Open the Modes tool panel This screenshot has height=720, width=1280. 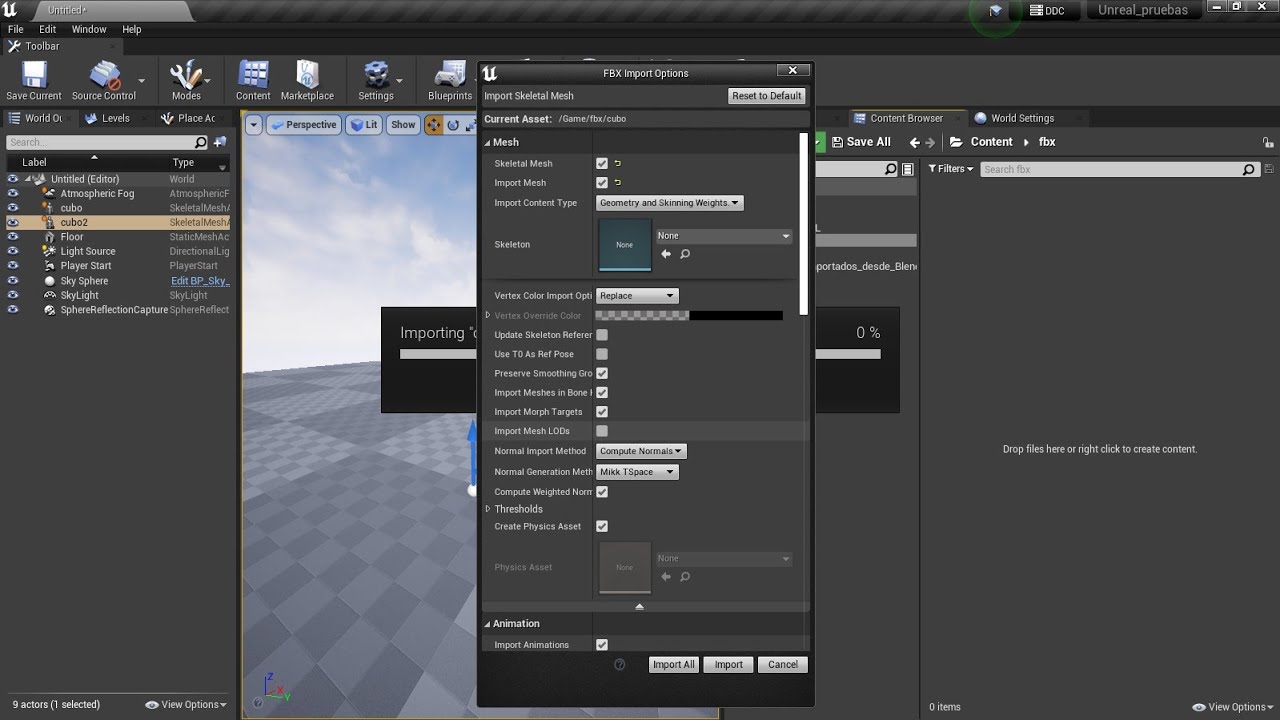point(186,80)
